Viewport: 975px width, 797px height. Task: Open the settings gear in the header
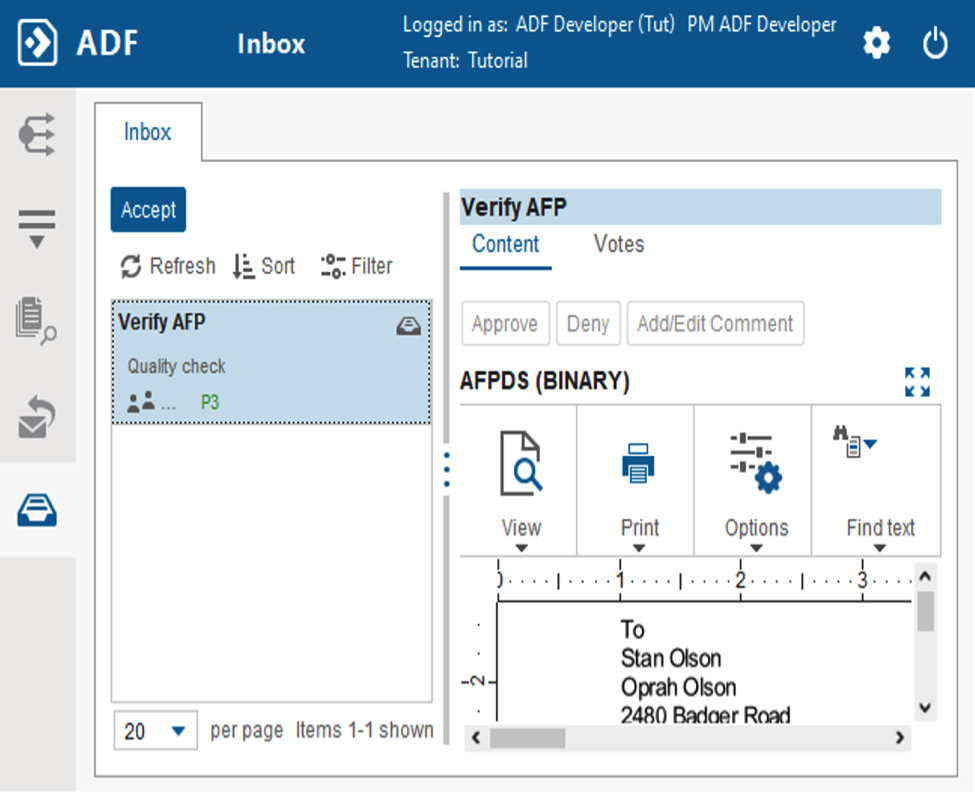pos(876,44)
